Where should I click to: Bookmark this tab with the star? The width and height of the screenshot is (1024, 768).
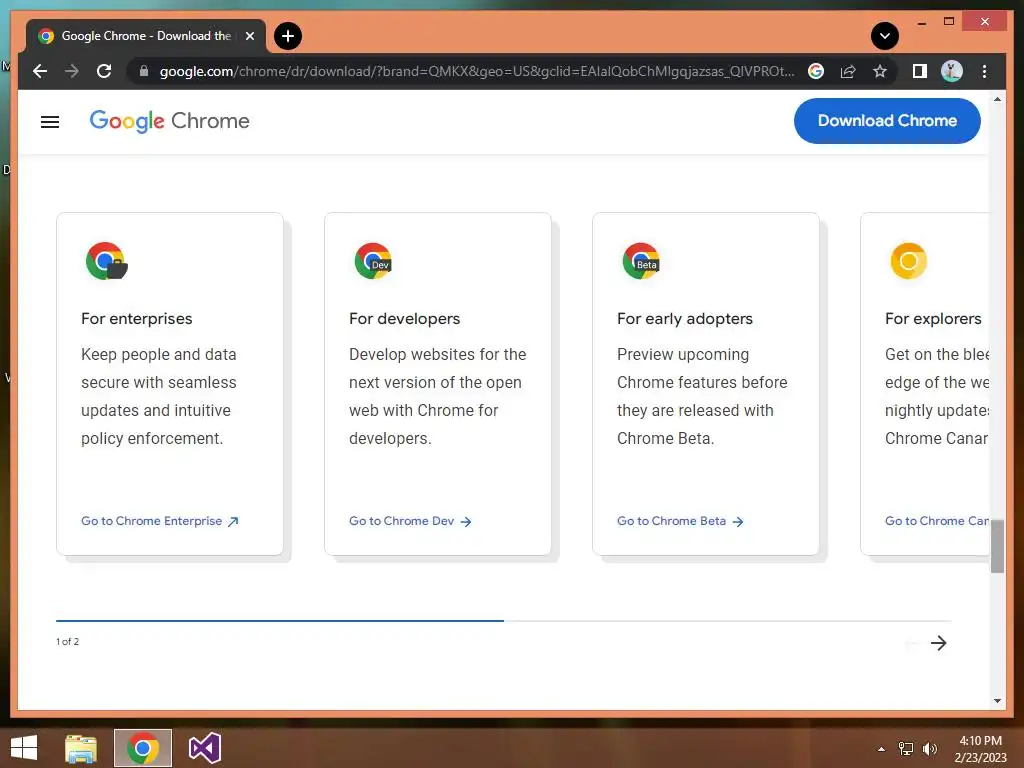coord(880,71)
